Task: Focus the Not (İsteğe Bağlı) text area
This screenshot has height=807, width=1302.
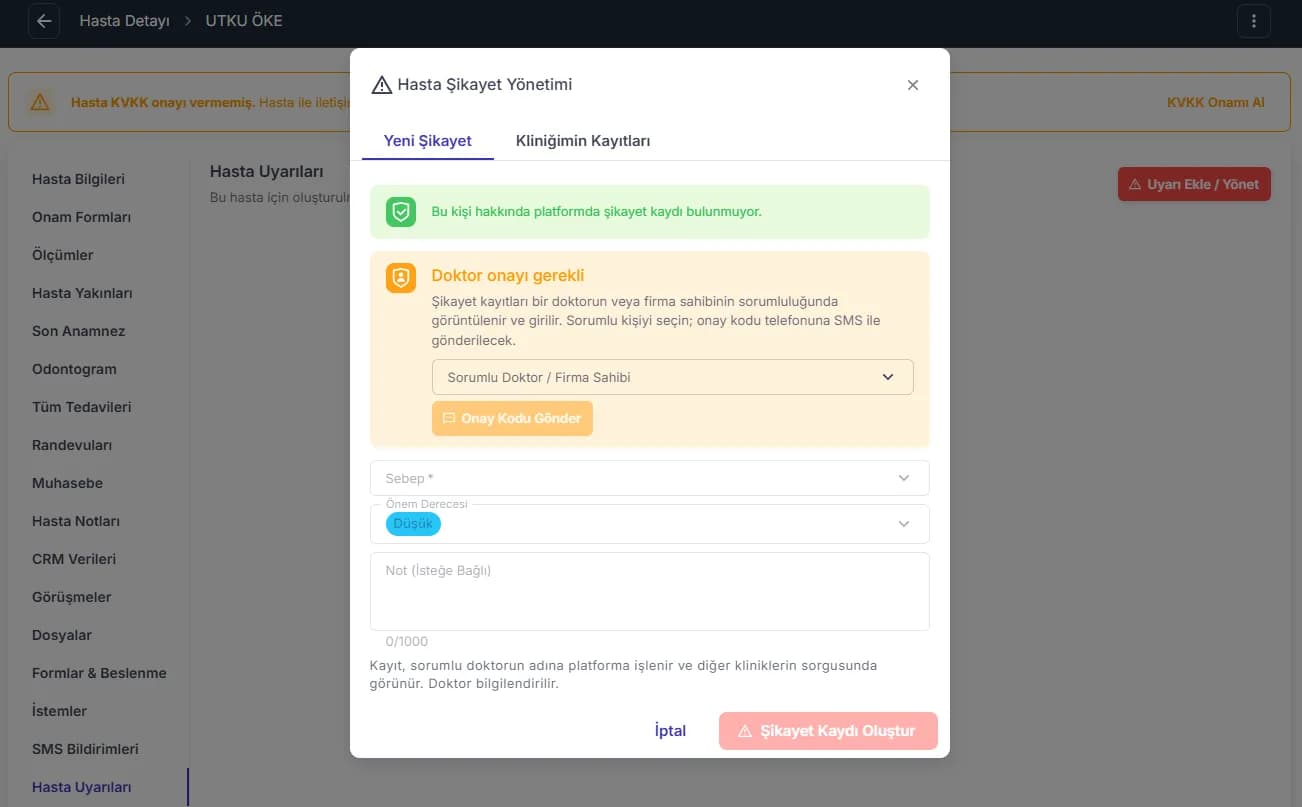Action: (650, 592)
